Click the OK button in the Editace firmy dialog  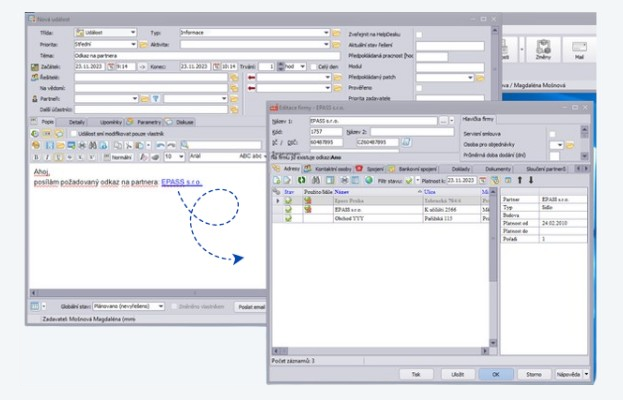pyautogui.click(x=495, y=373)
